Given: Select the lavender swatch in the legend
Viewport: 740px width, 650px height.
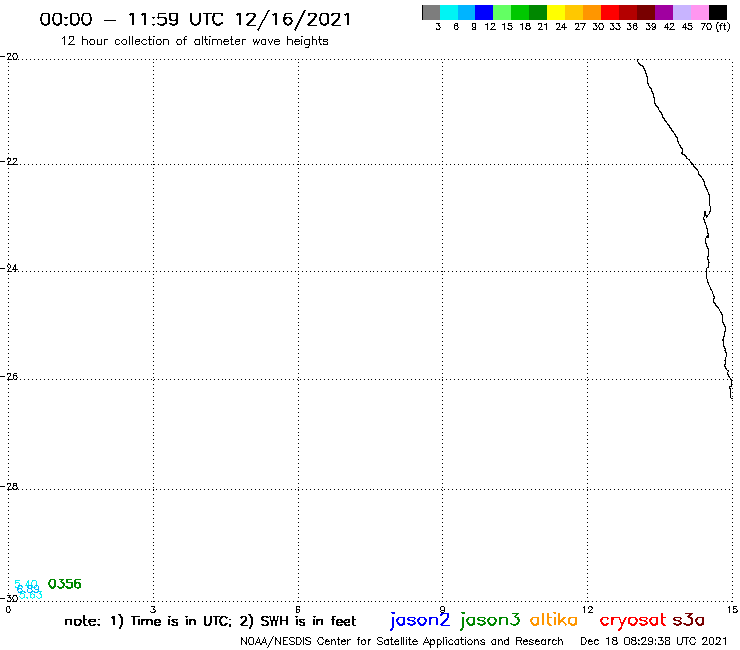Looking at the screenshot, I should [x=682, y=12].
